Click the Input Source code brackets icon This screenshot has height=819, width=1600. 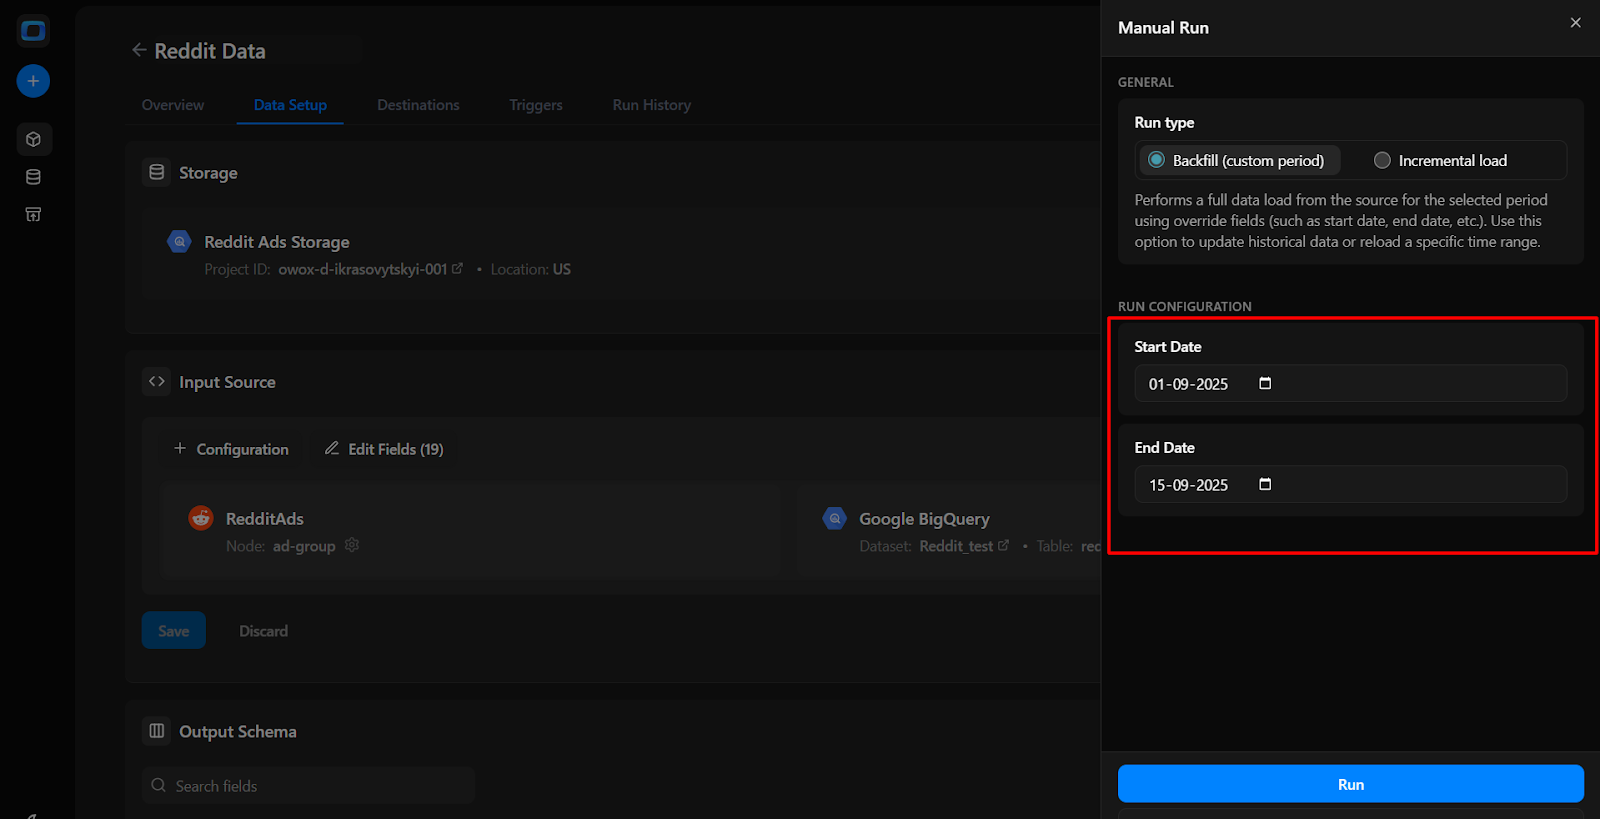157,381
